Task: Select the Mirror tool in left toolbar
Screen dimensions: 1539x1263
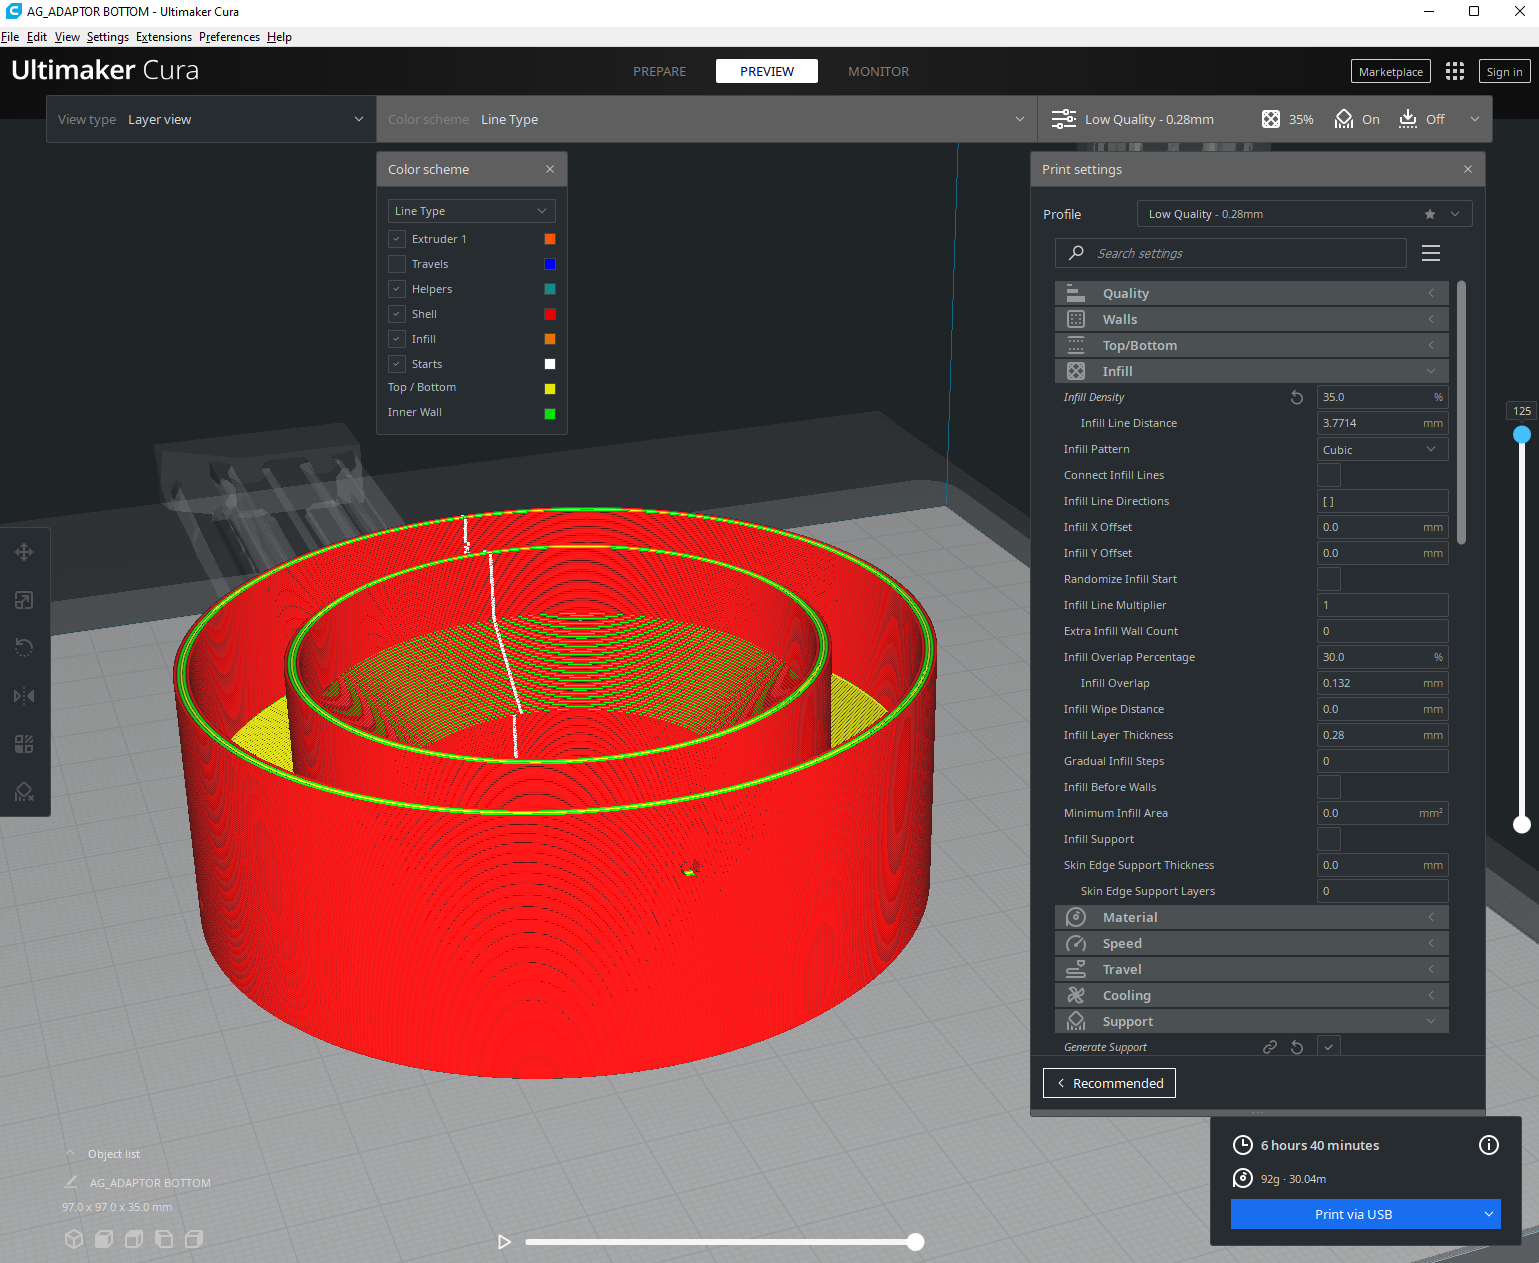Action: pos(24,696)
